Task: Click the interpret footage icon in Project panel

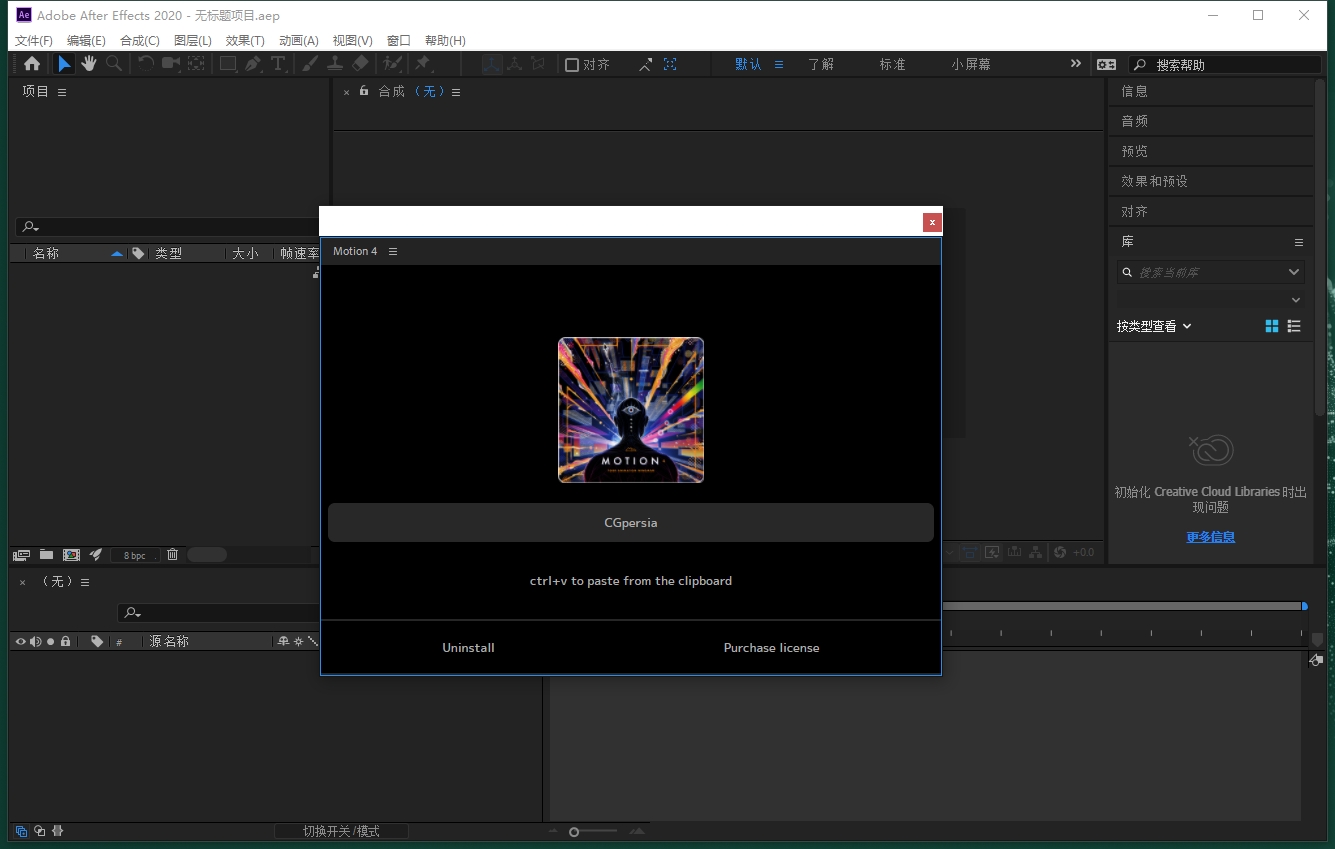Action: pyautogui.click(x=21, y=555)
